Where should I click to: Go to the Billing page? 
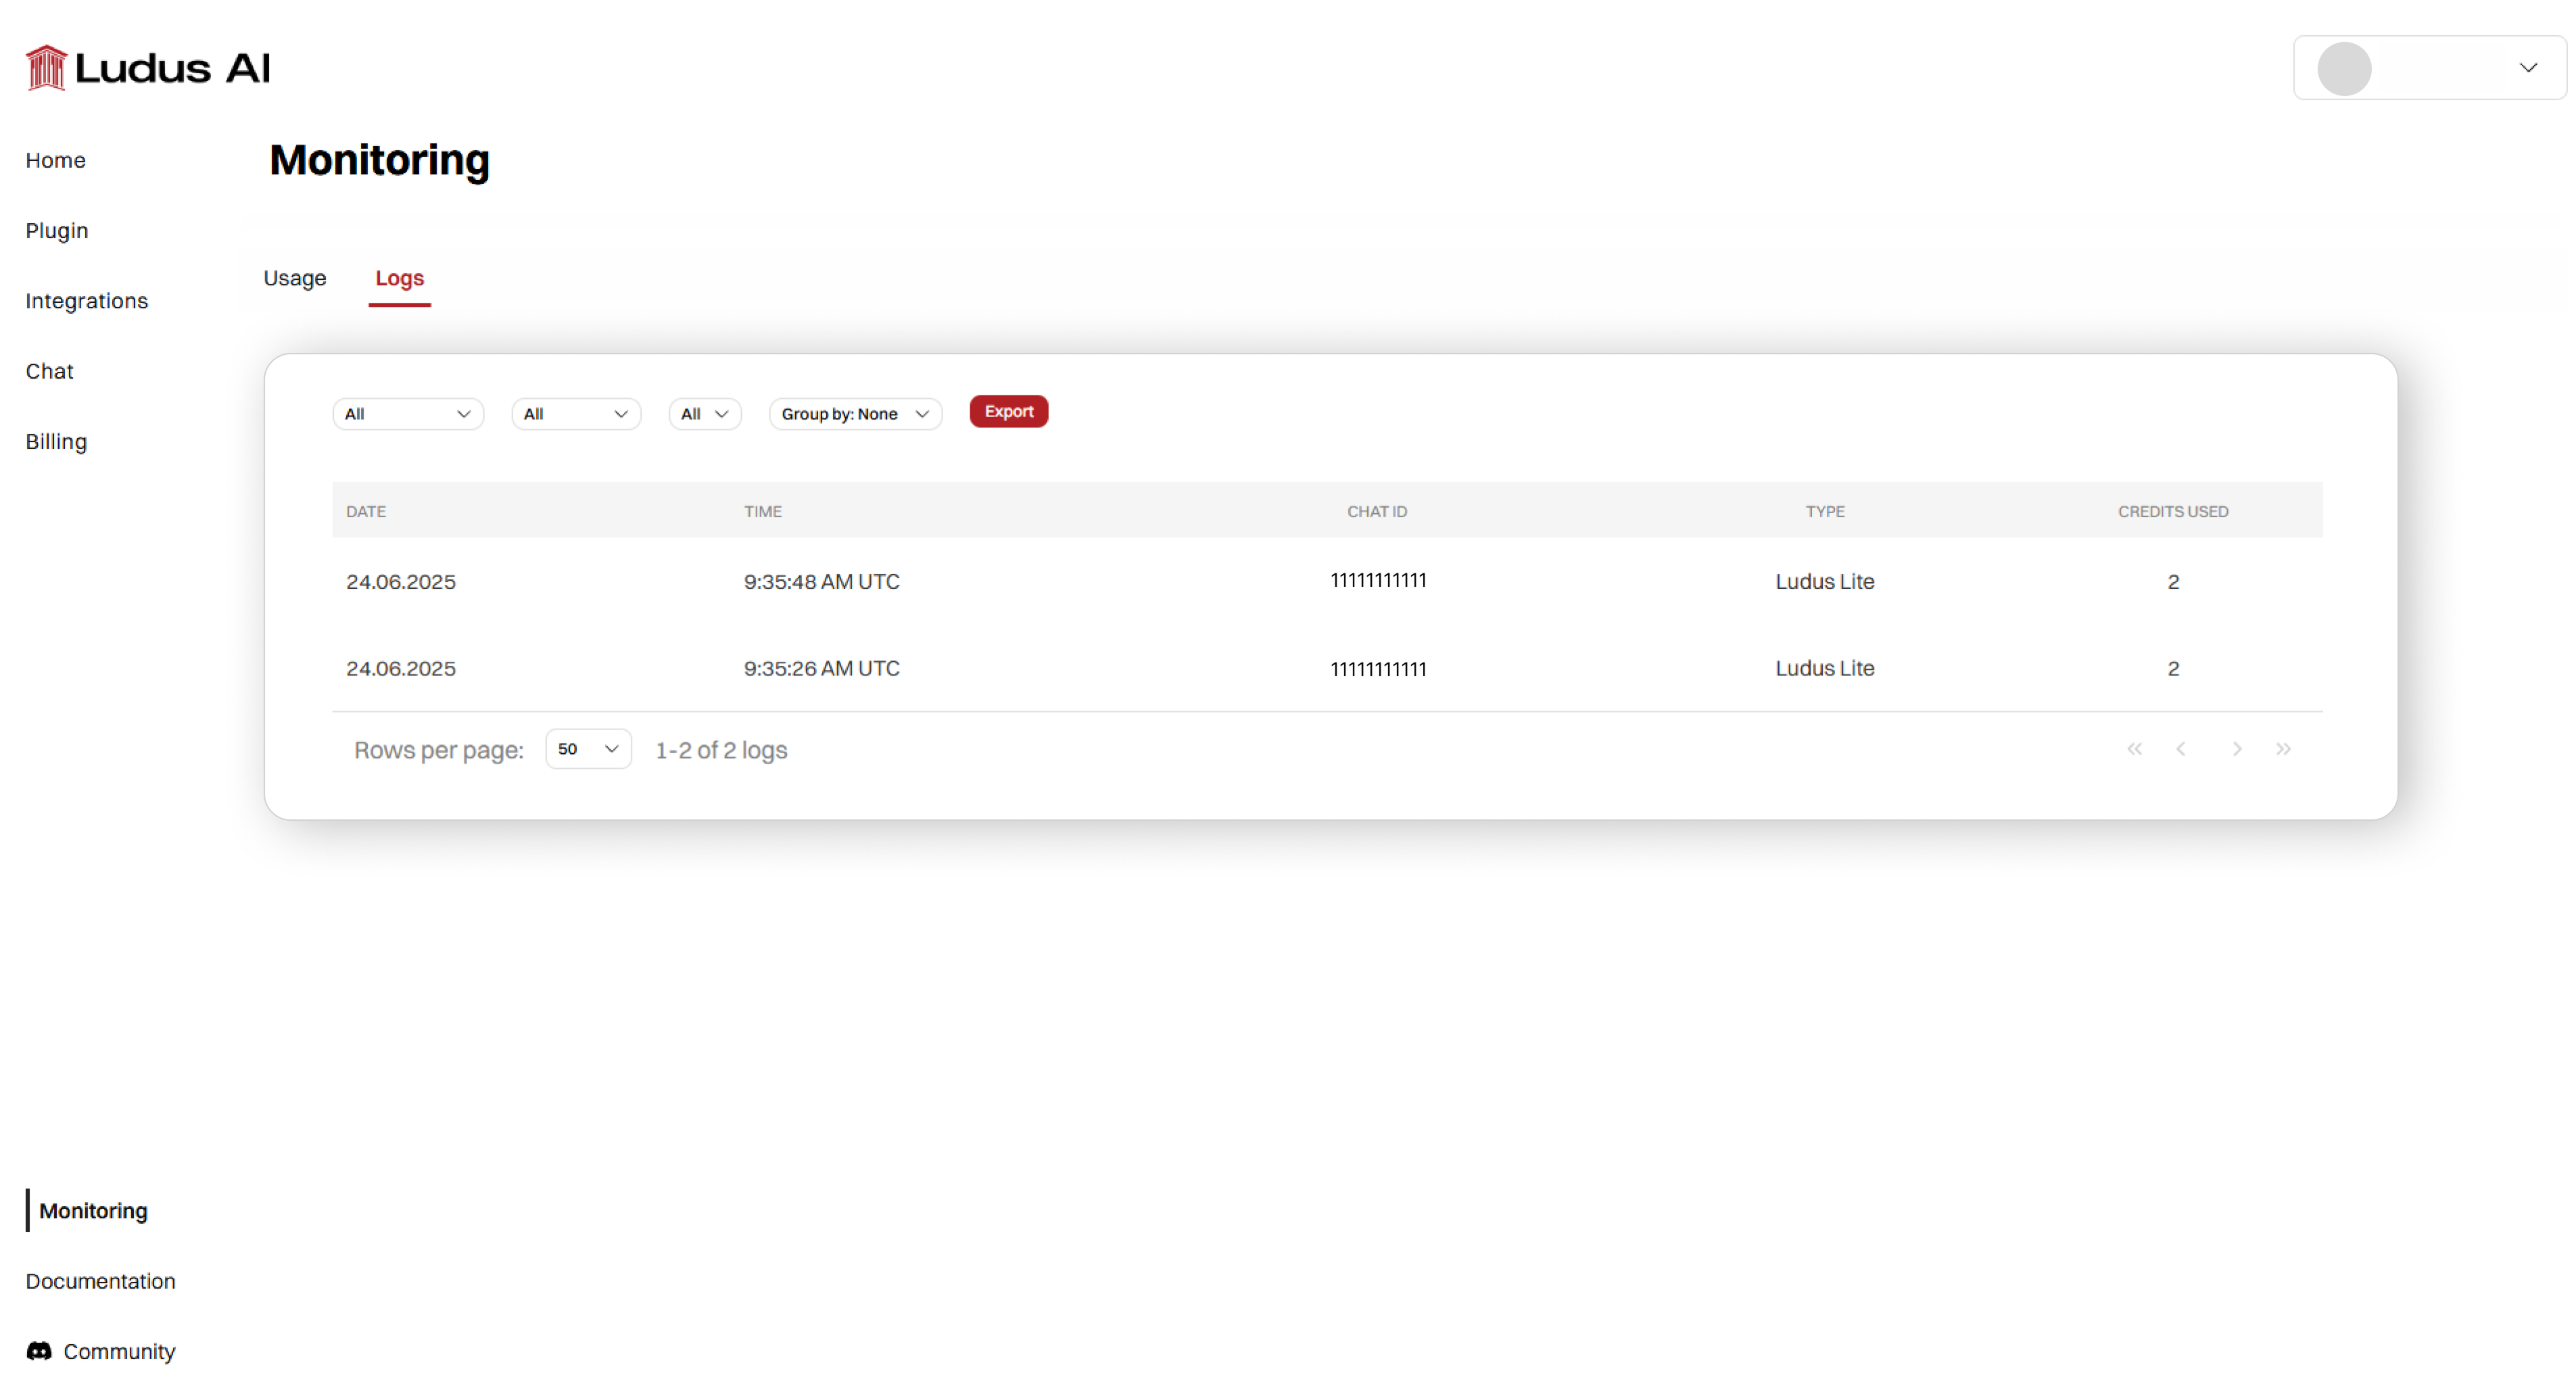click(x=56, y=442)
